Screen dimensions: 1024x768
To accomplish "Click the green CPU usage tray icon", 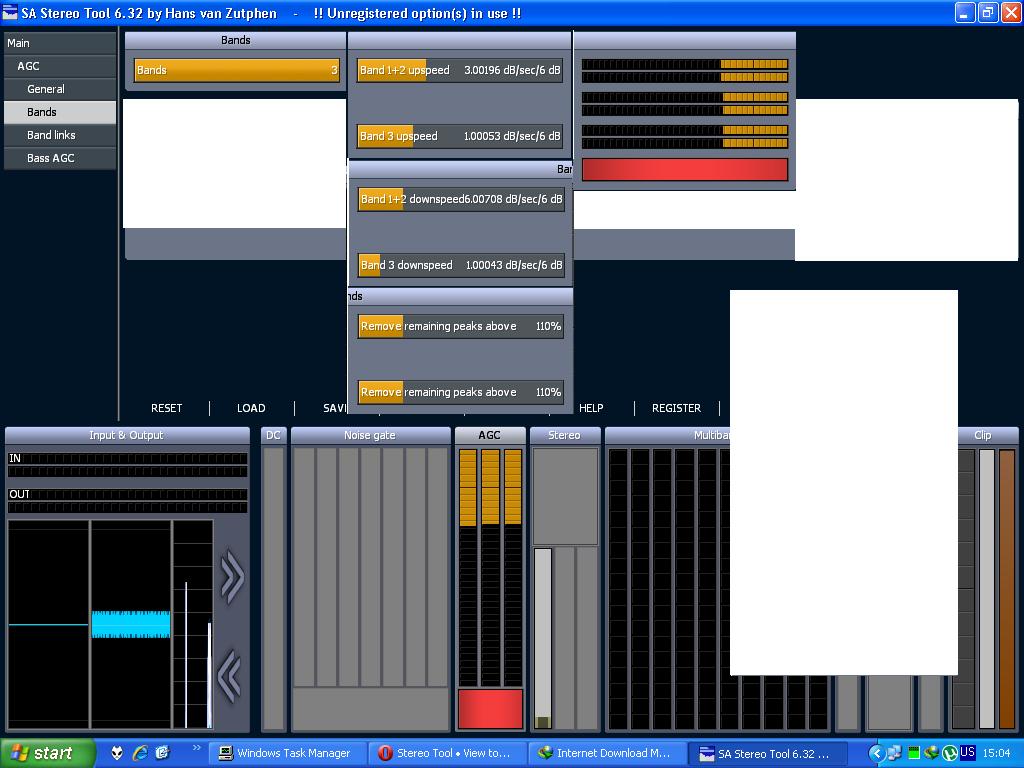I will 914,753.
